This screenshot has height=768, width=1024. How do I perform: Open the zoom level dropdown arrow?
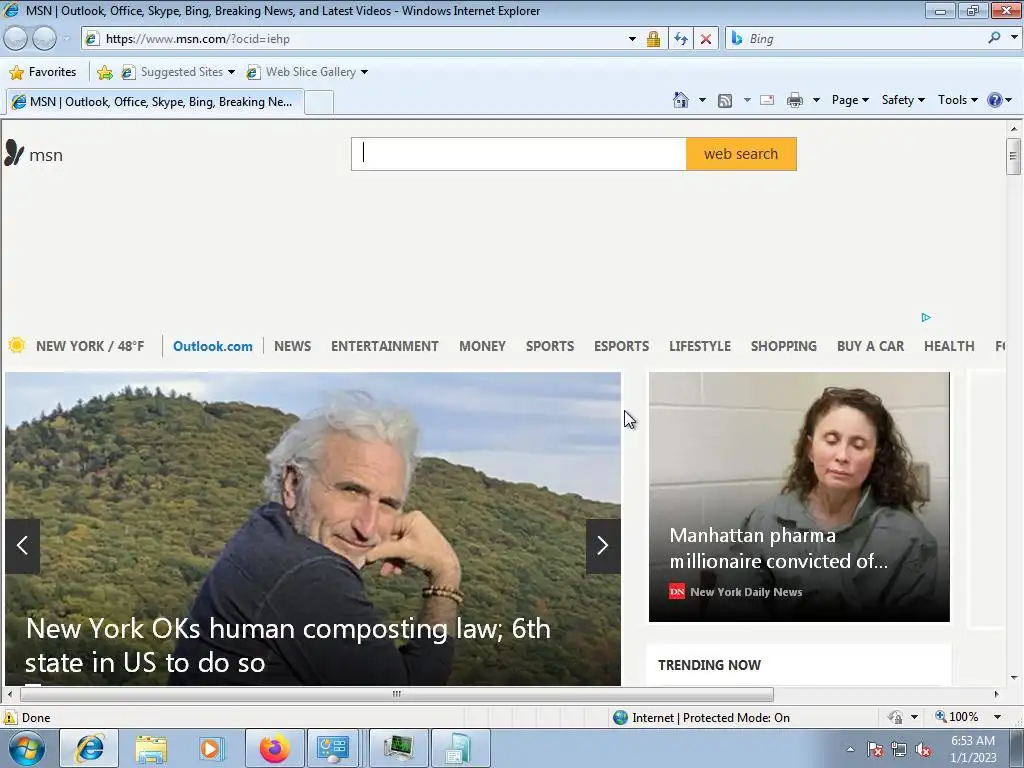(997, 717)
